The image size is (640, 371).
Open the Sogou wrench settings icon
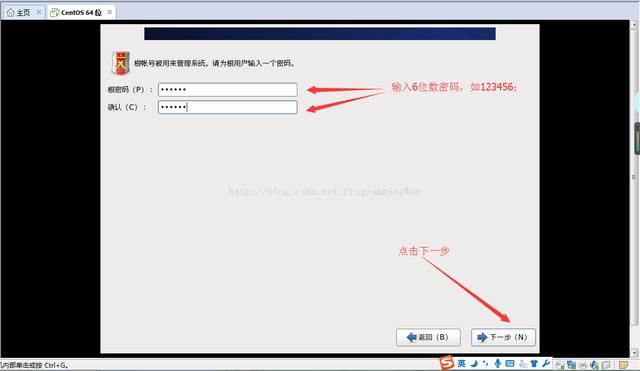[546, 363]
